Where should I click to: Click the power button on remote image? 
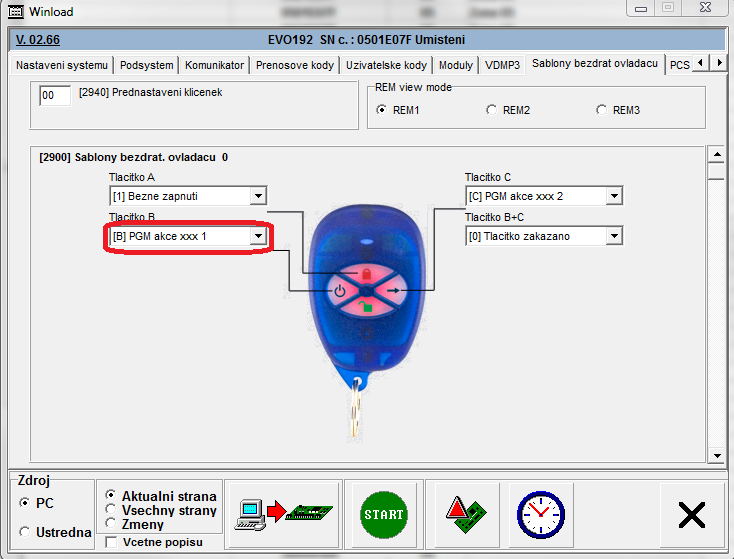tap(340, 291)
